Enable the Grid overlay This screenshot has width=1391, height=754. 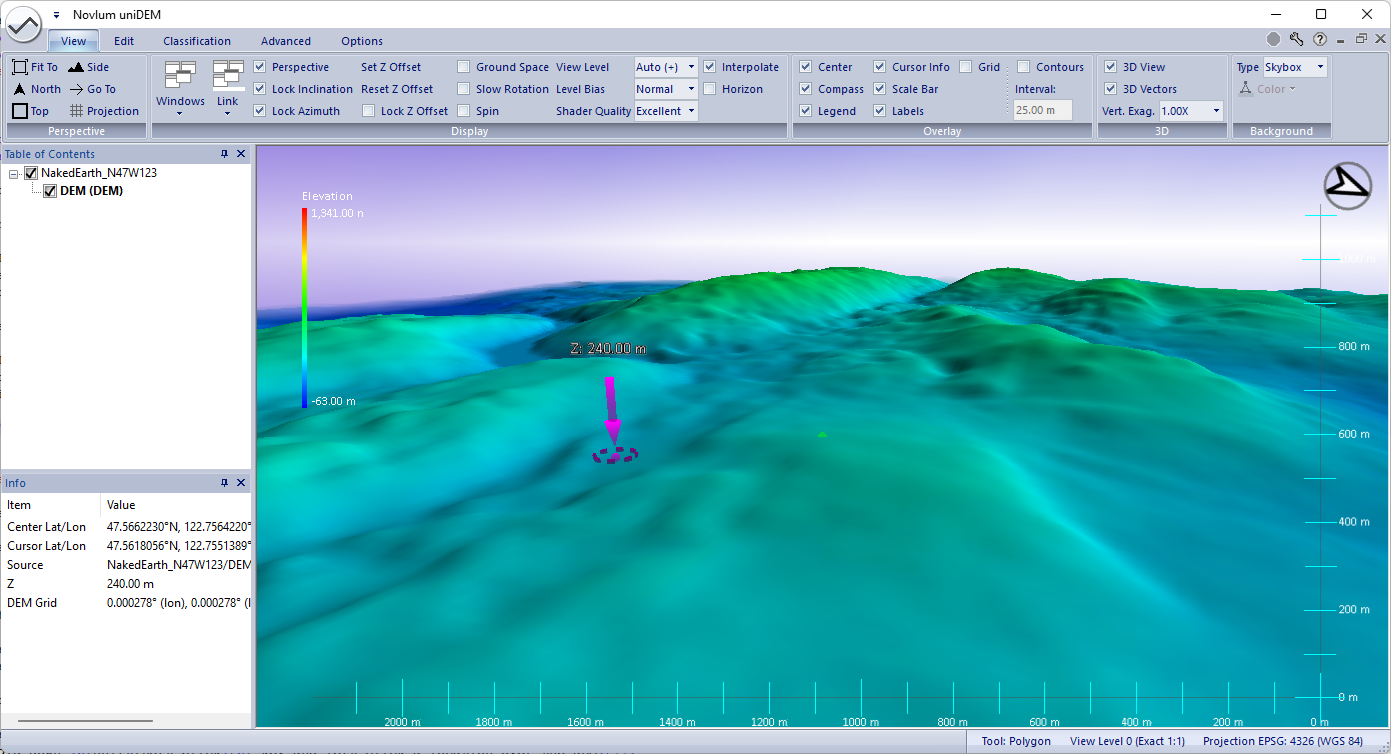(x=966, y=67)
